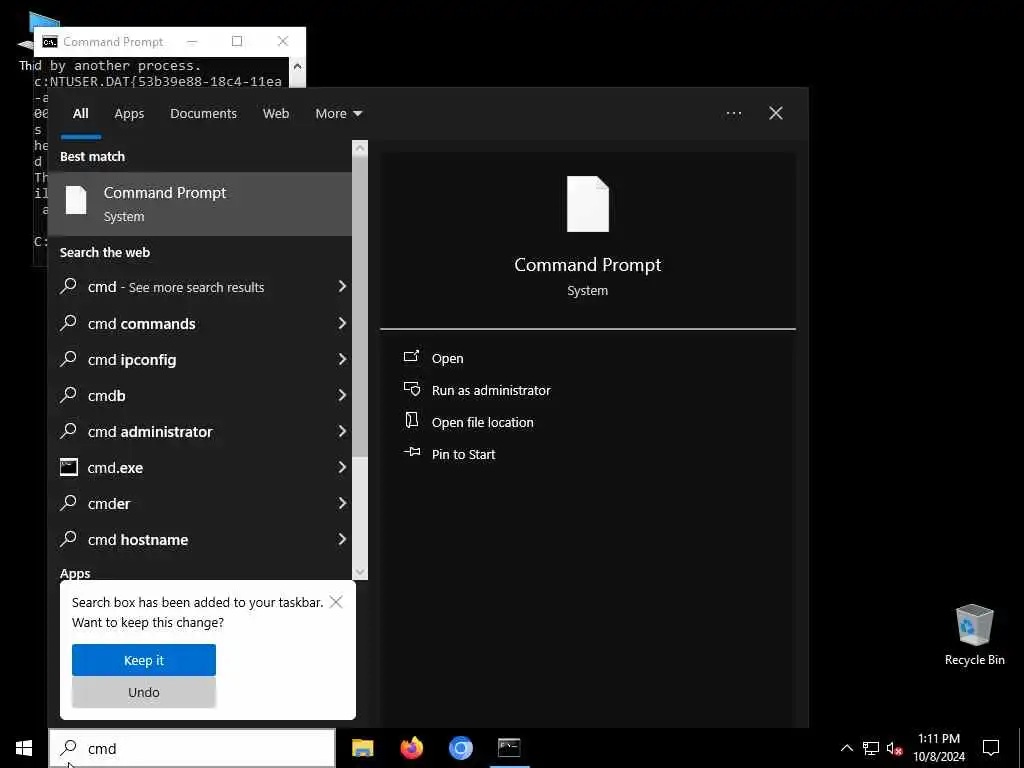The image size is (1024, 768).
Task: Click Open in the preview pane
Action: [x=447, y=359]
